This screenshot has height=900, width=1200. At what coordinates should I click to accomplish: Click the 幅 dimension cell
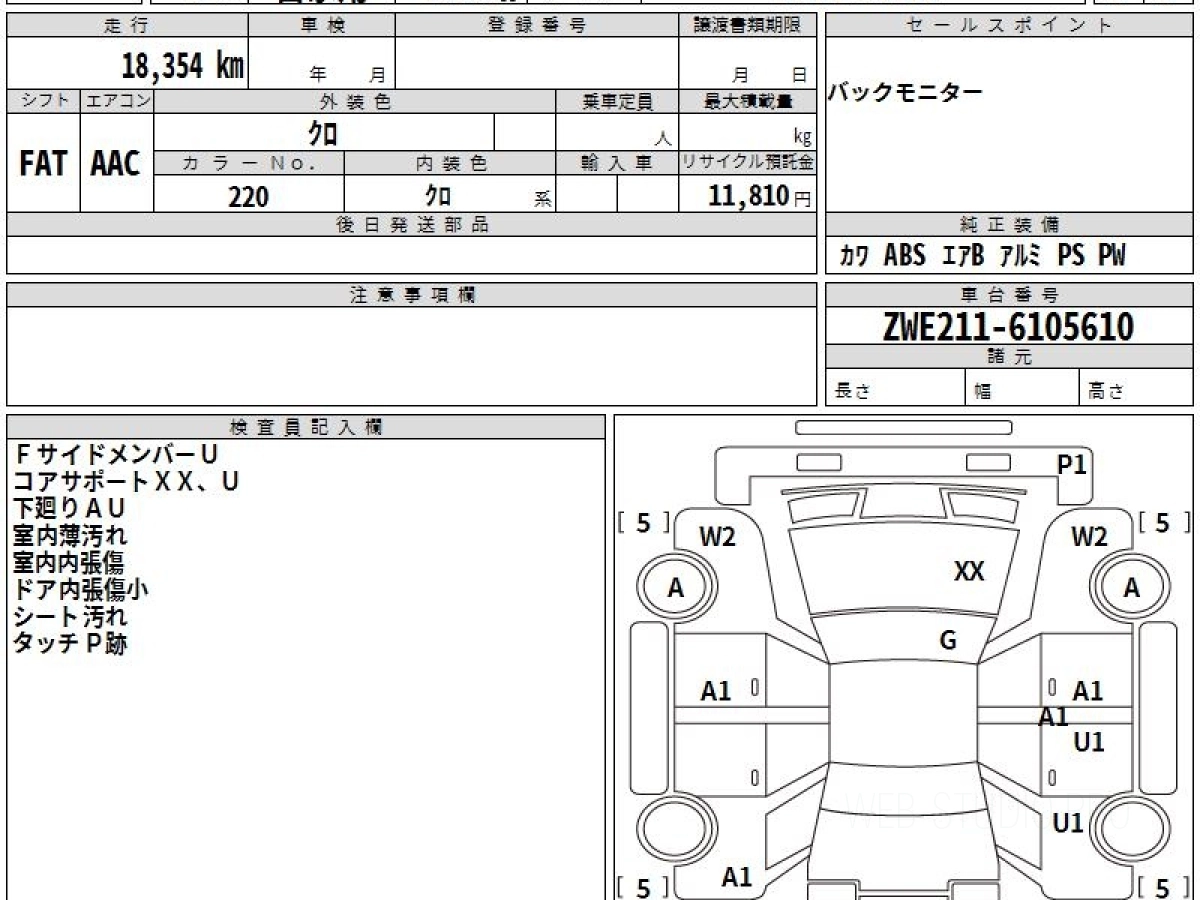tap(1022, 388)
